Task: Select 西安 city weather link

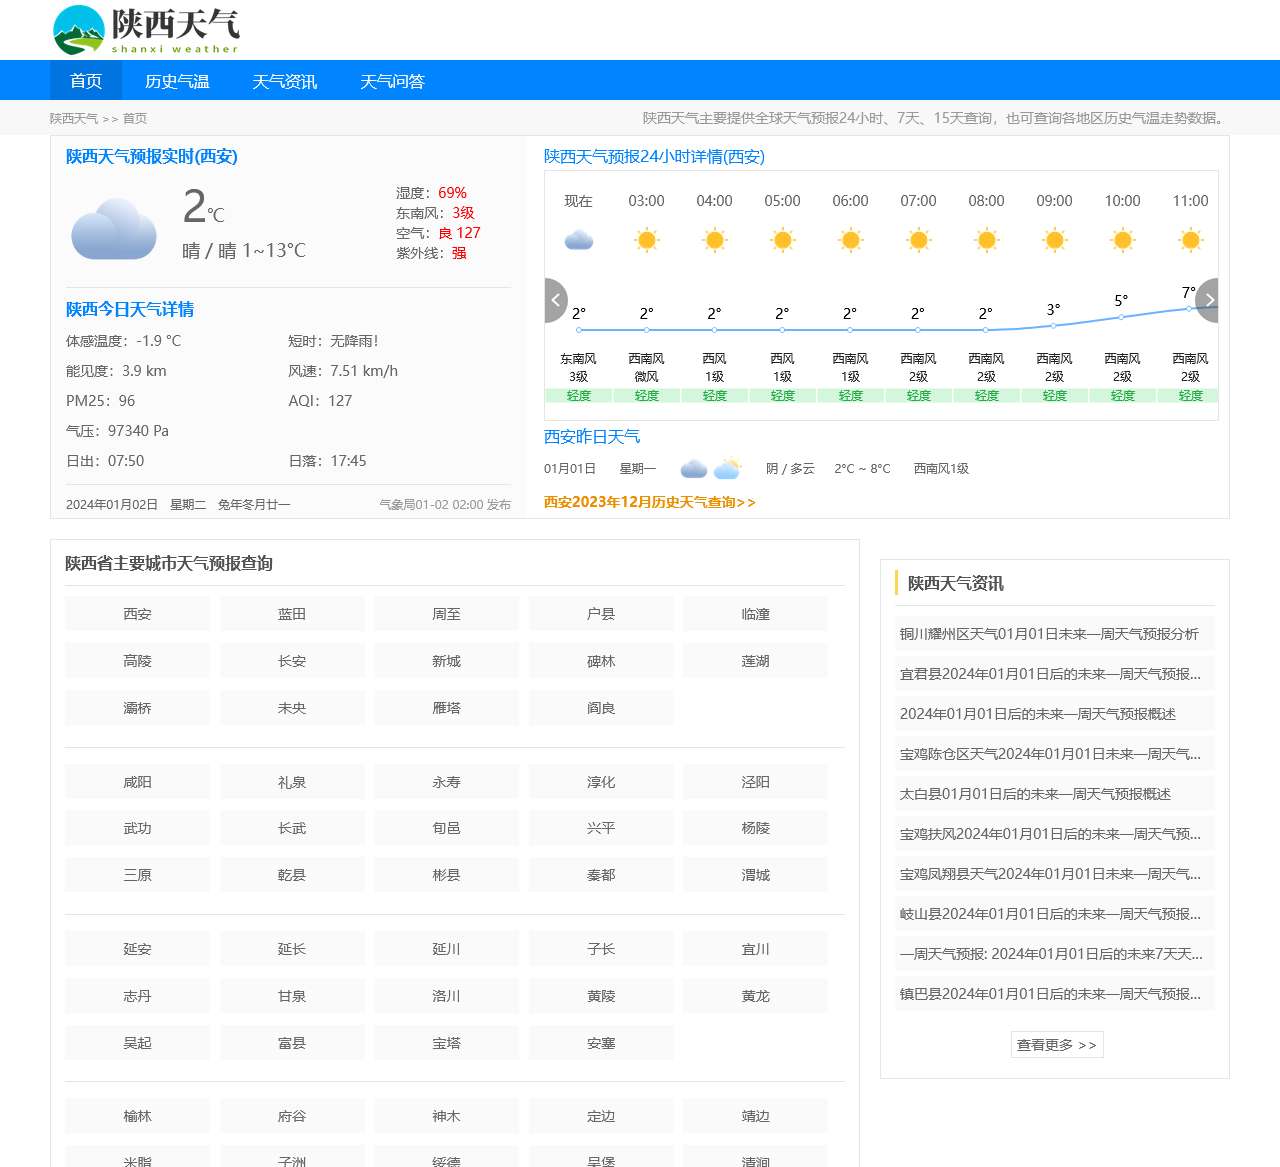Action: (x=136, y=613)
